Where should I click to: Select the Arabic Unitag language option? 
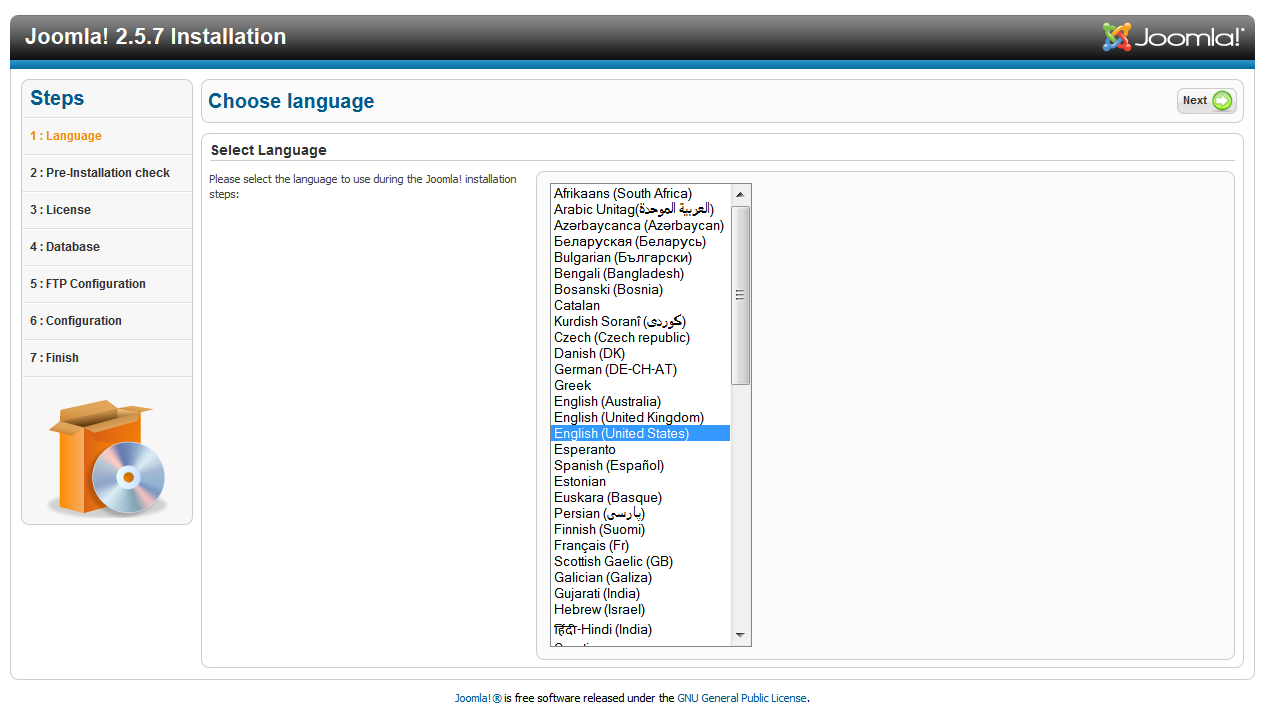click(x=640, y=210)
